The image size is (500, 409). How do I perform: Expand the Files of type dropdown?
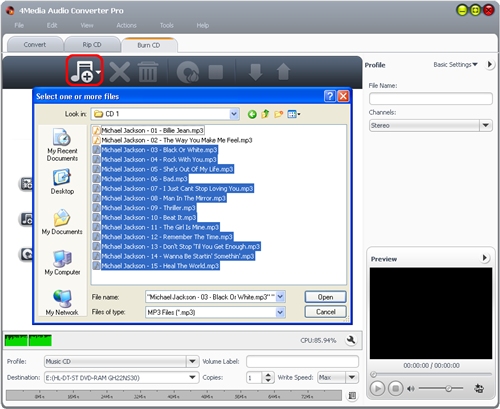coord(280,312)
